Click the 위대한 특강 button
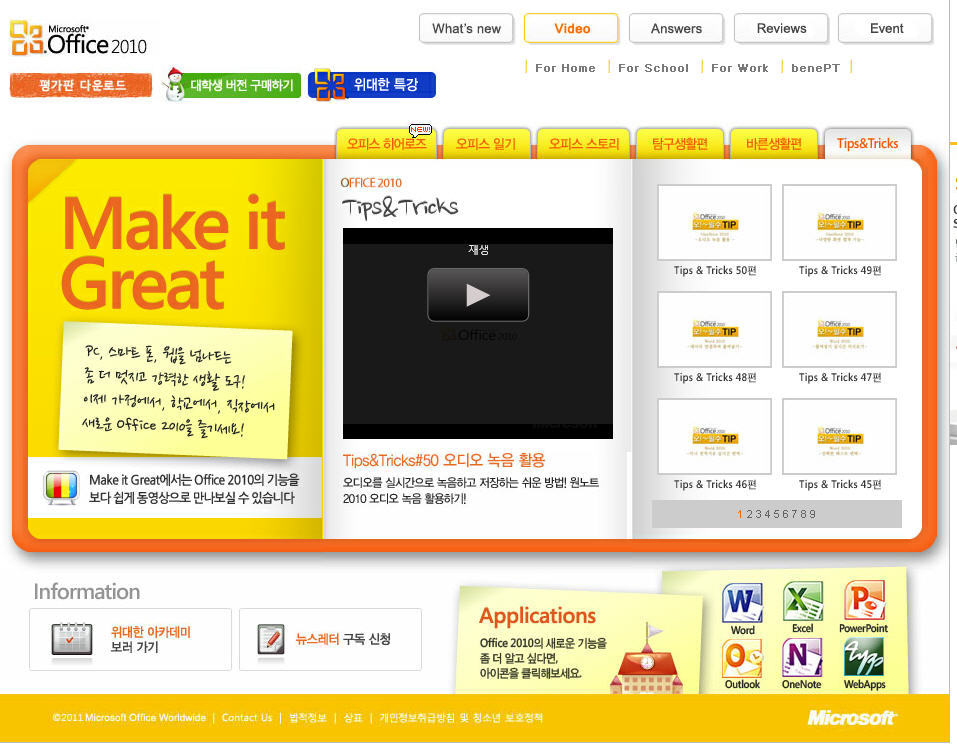Screen dimensions: 957x752 372,85
